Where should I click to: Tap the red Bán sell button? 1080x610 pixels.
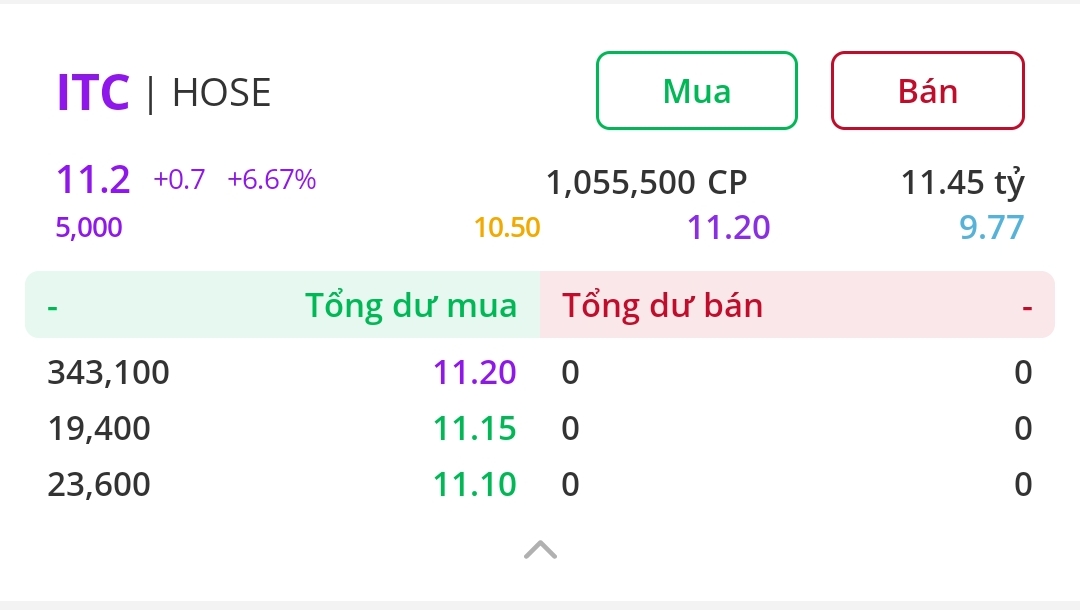[928, 91]
